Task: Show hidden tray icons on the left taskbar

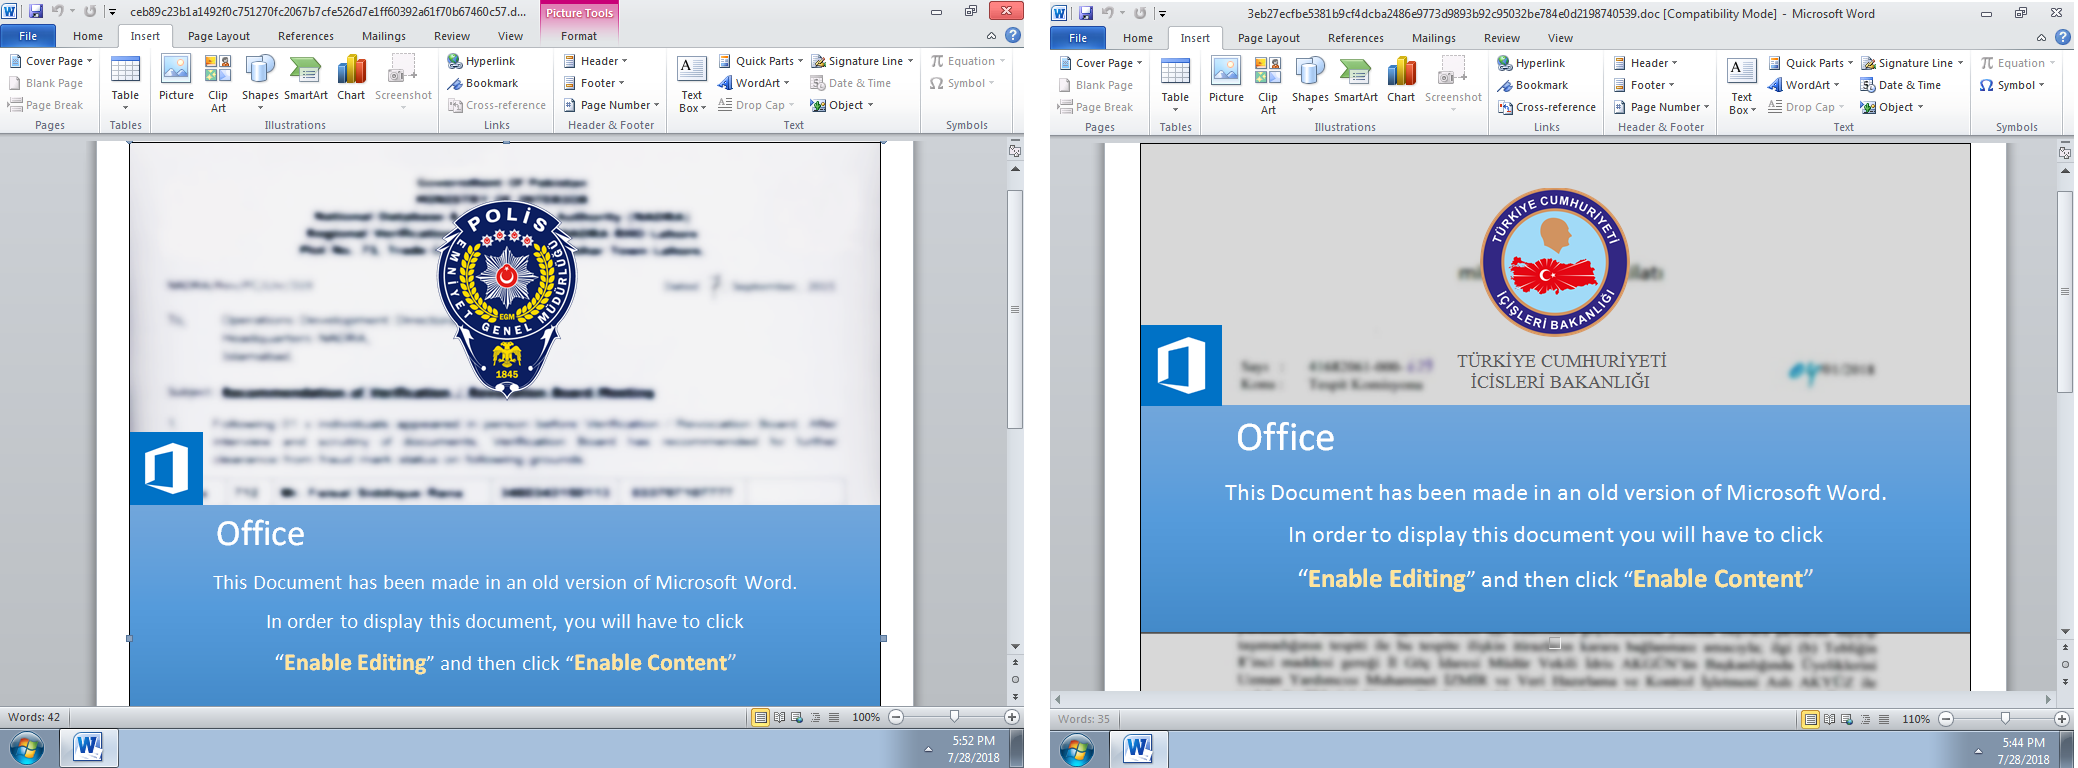Action: (x=929, y=749)
